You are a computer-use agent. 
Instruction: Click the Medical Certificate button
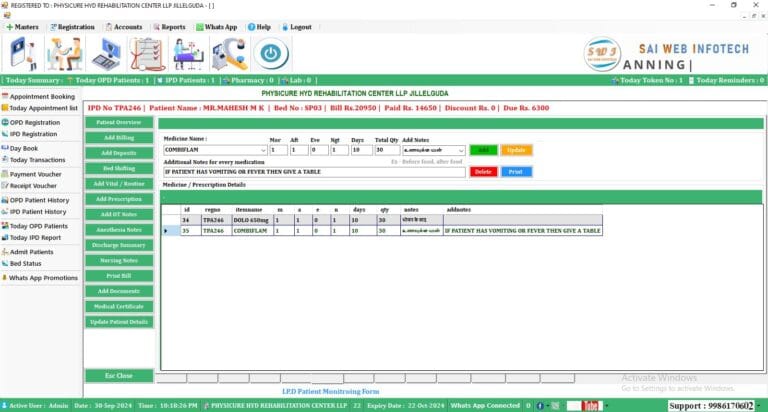[x=119, y=307]
